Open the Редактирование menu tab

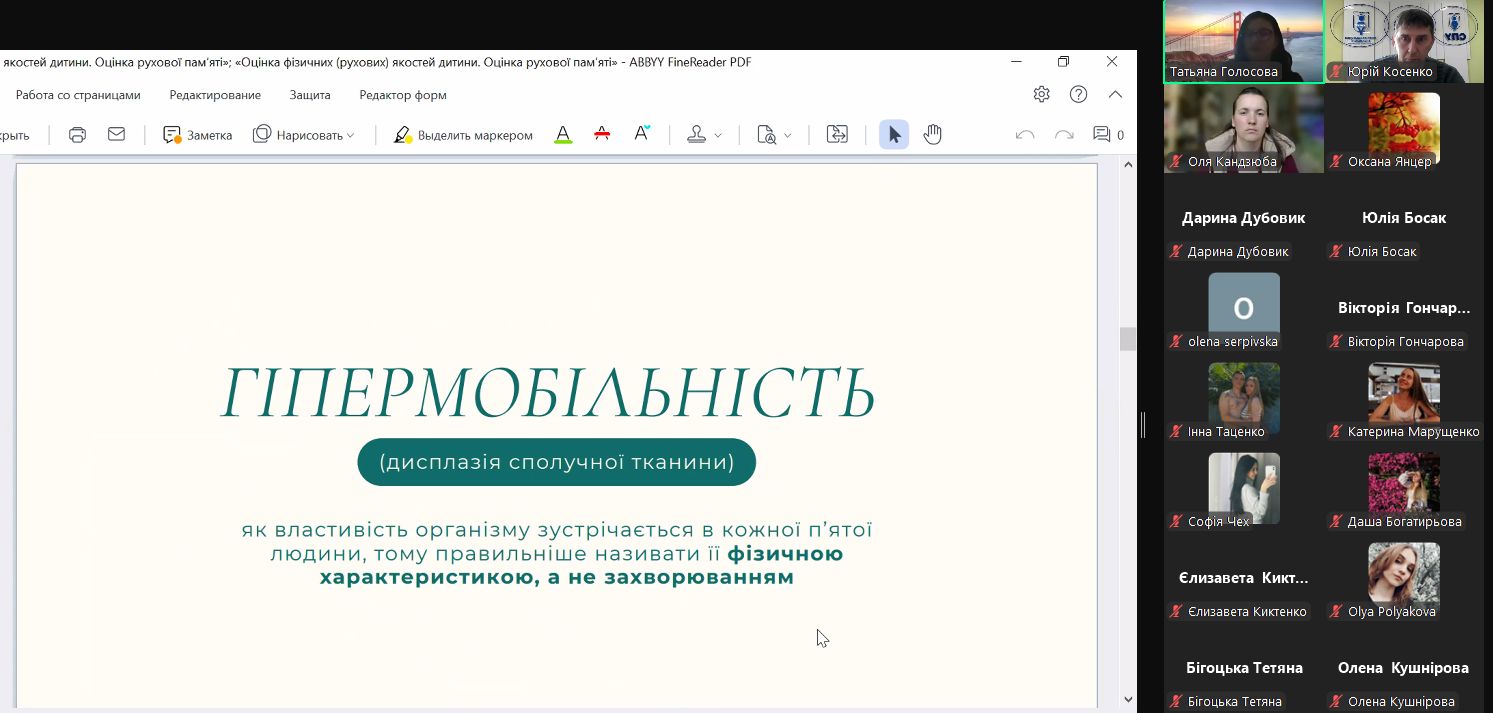[215, 95]
